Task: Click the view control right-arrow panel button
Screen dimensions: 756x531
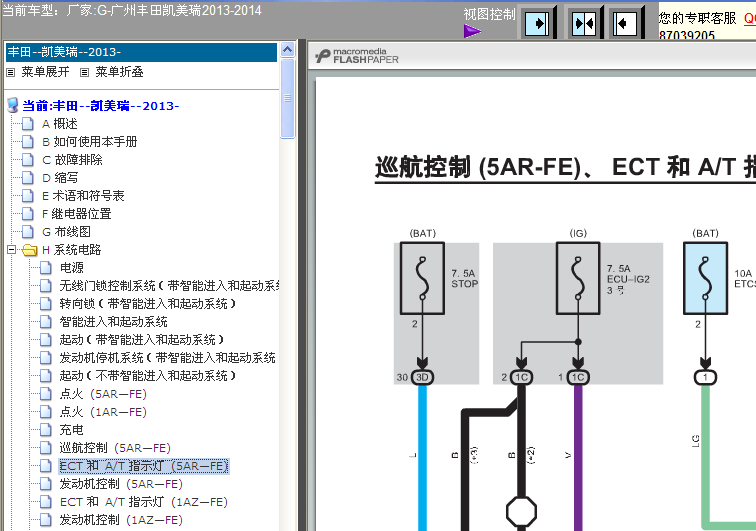Action: coord(538,23)
